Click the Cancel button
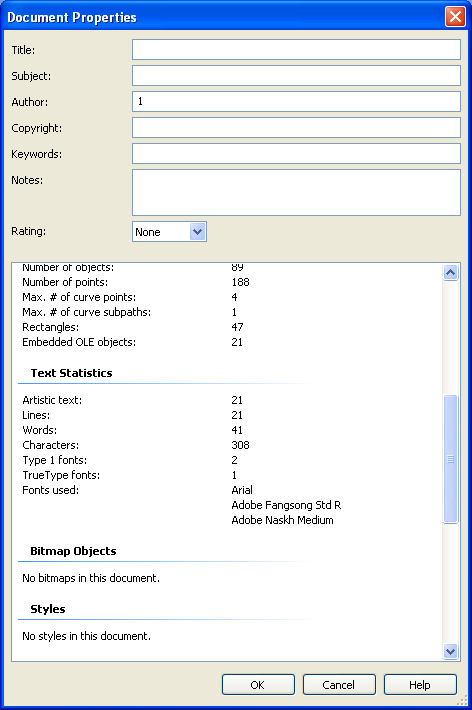 (x=339, y=685)
